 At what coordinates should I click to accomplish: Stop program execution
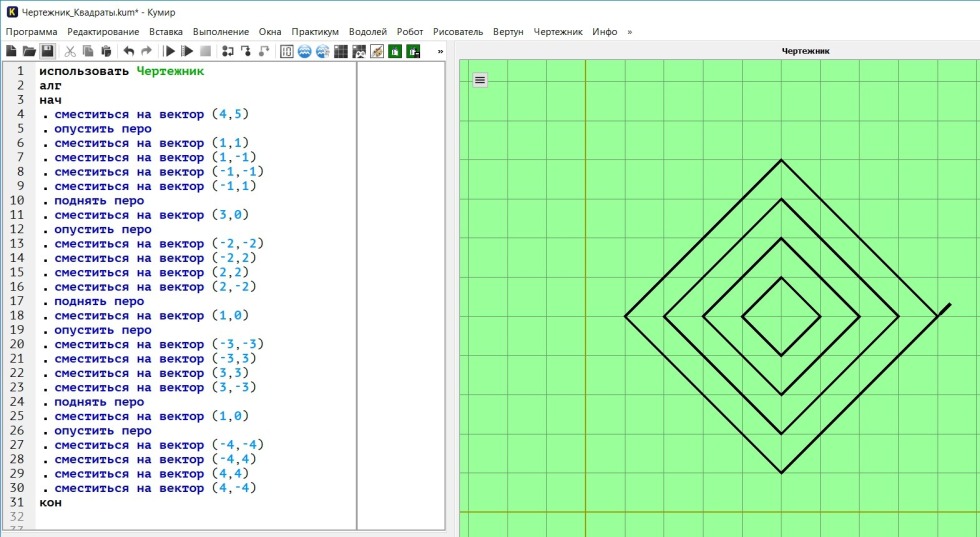tap(205, 51)
